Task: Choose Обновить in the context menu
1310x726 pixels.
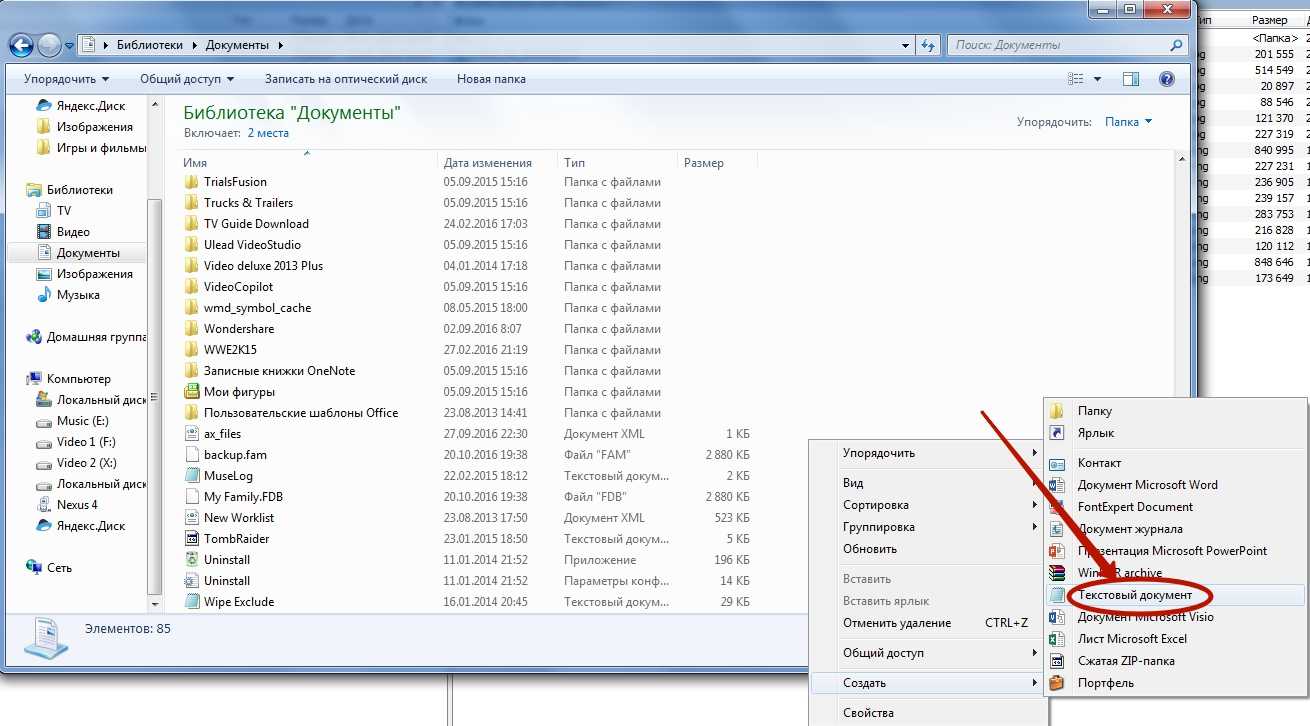Action: point(869,549)
